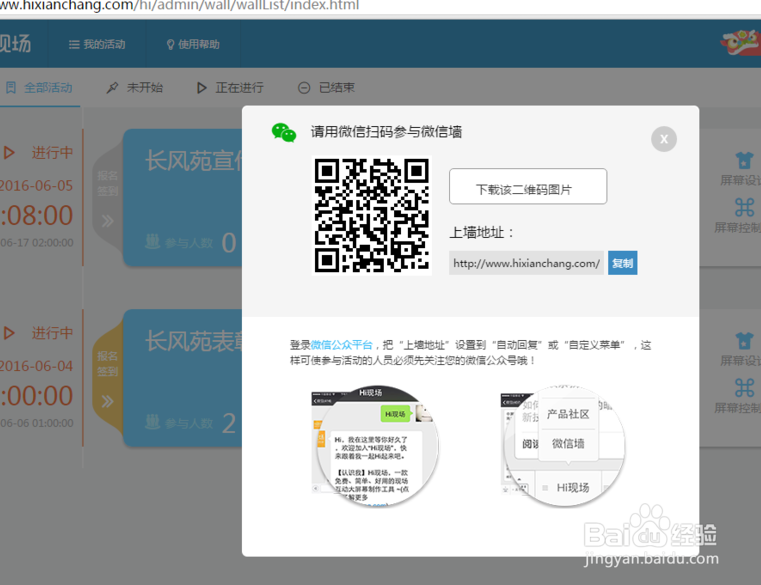Select the hixianchang URL address field
This screenshot has height=585, width=761.
click(x=526, y=263)
